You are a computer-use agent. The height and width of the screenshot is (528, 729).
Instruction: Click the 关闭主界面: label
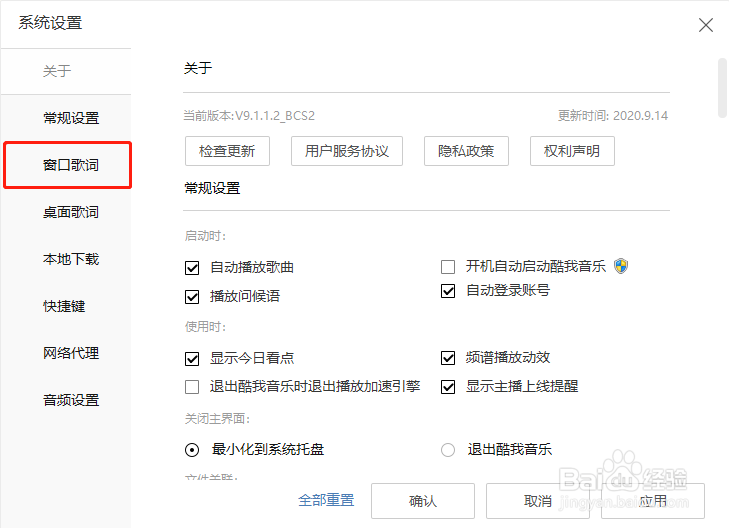[217, 419]
